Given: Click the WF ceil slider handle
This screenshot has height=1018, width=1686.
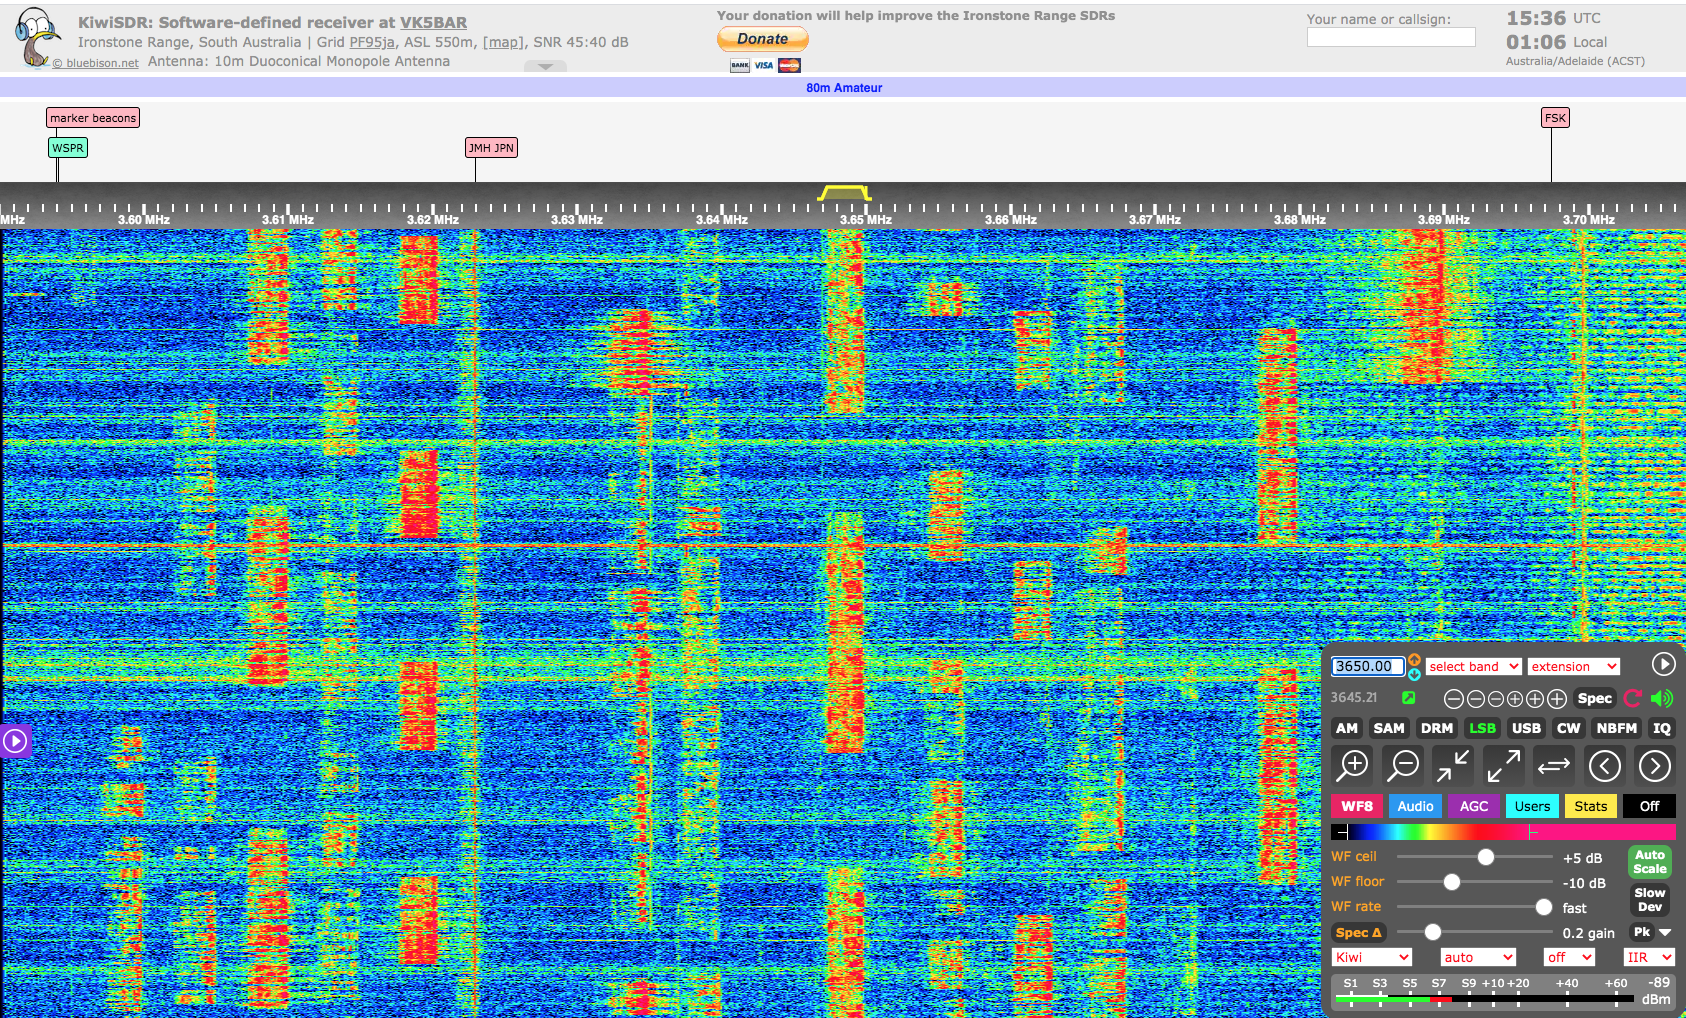Looking at the screenshot, I should [1486, 857].
